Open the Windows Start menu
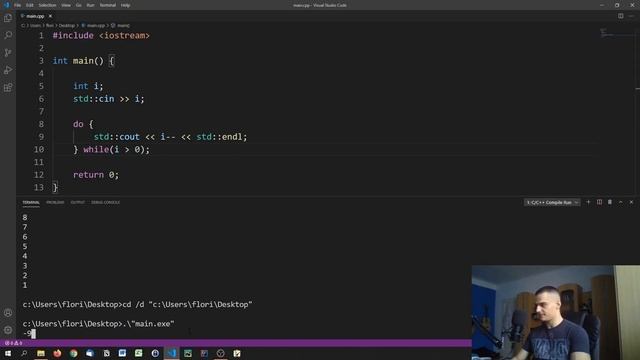The height and width of the screenshot is (360, 640). coord(8,353)
